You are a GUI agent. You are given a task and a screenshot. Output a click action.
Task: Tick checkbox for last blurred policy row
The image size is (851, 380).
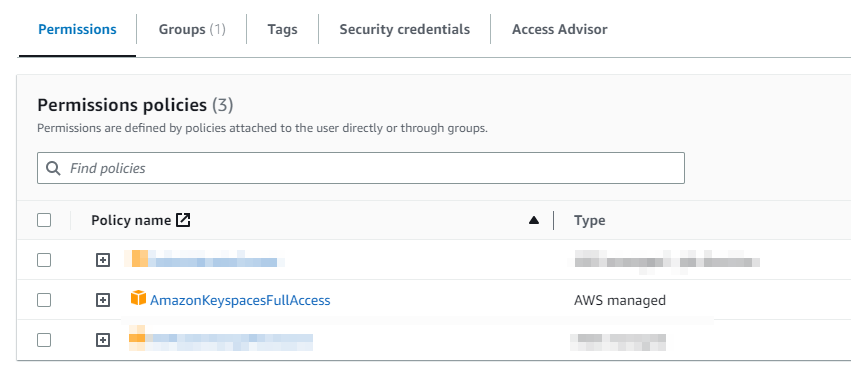pos(44,340)
